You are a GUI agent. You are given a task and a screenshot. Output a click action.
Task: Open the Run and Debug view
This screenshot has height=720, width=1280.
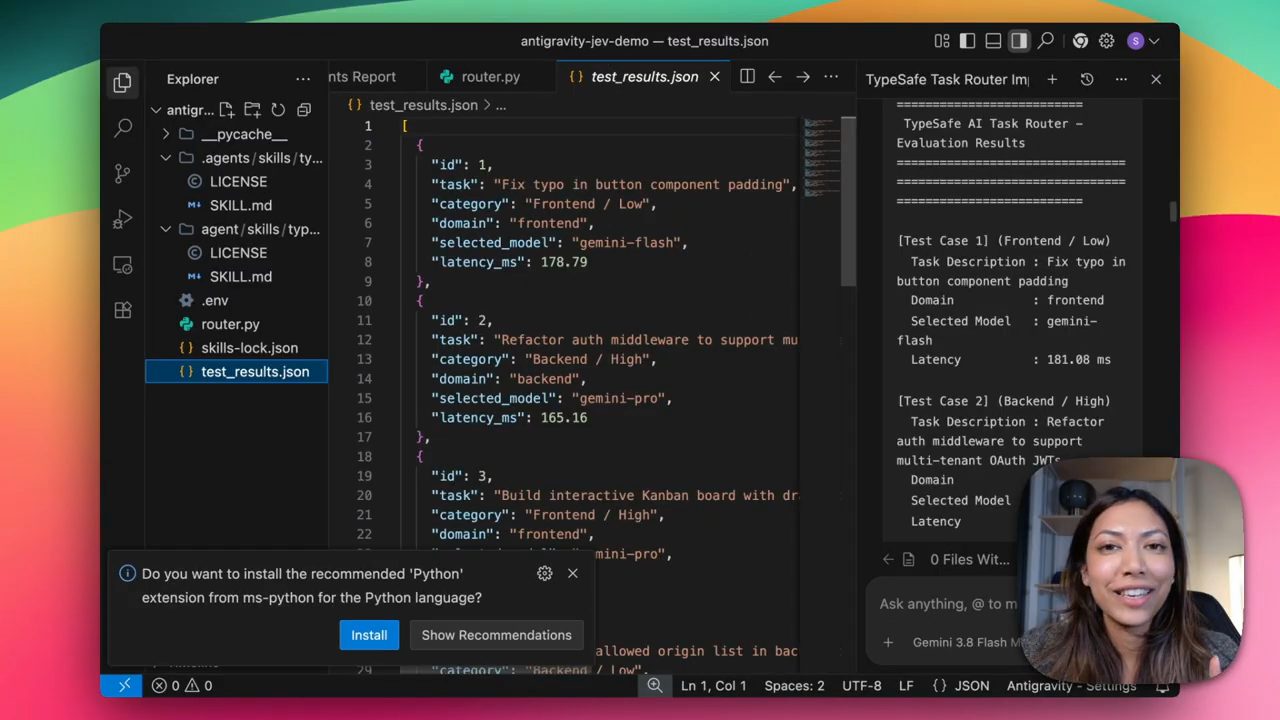click(x=123, y=219)
